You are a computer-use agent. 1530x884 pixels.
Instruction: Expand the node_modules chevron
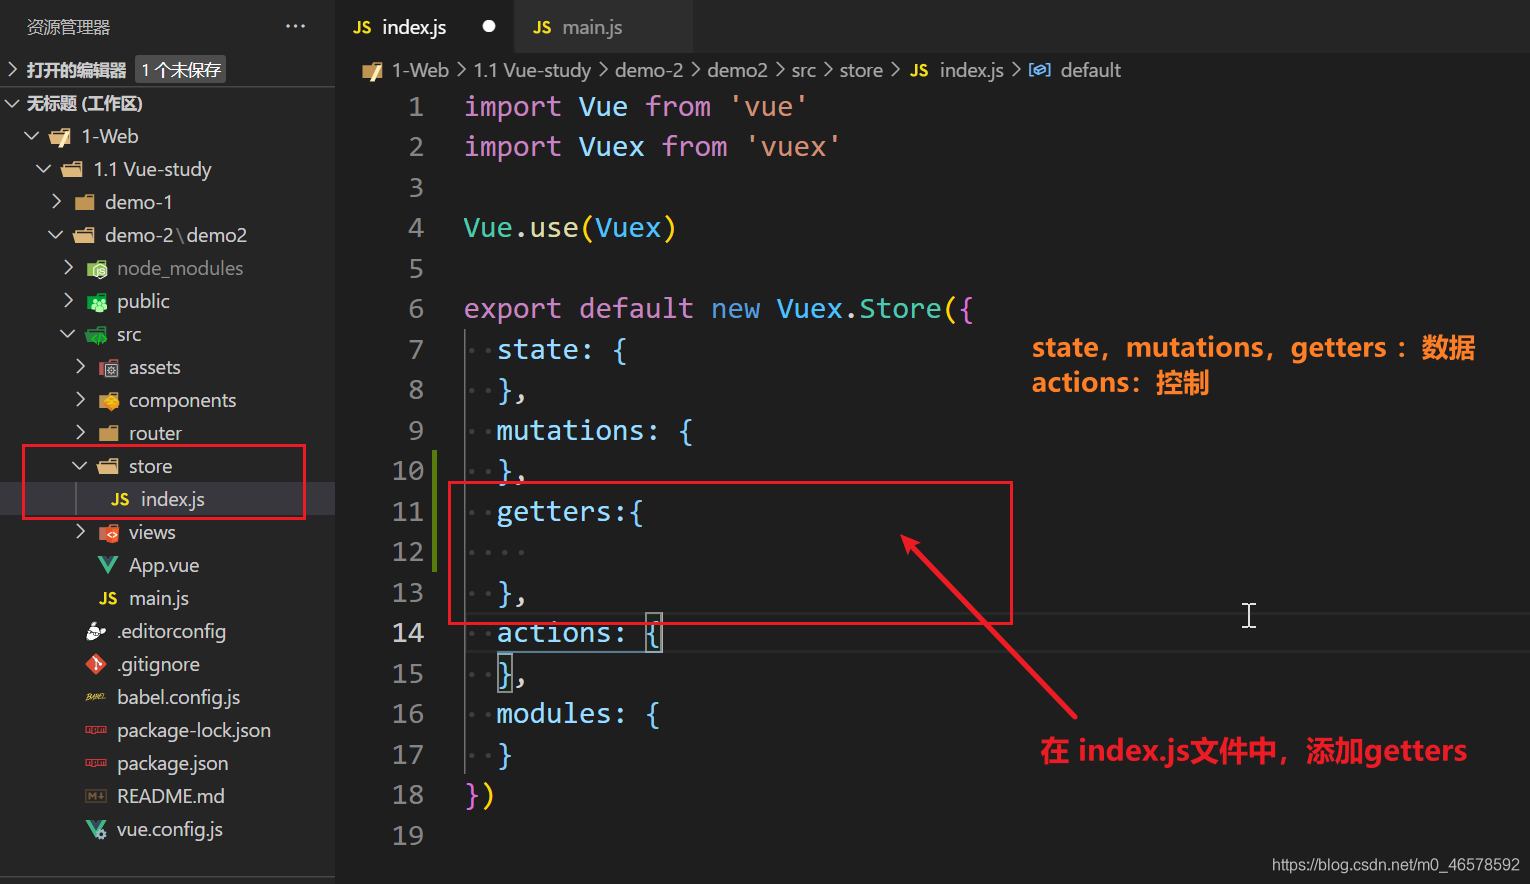[x=69, y=268]
